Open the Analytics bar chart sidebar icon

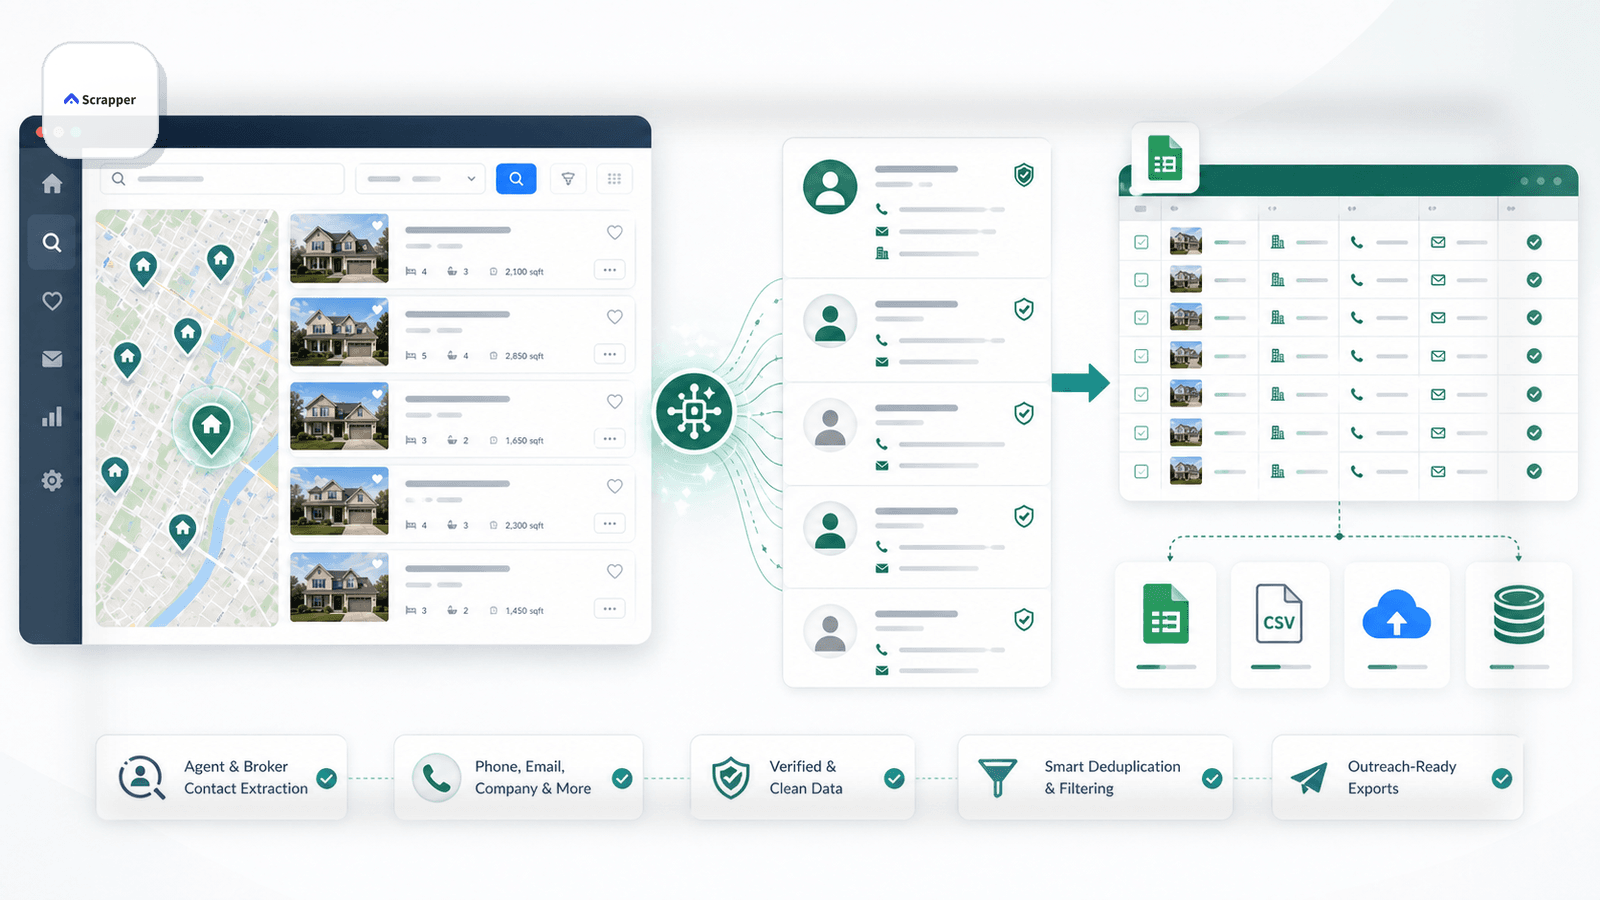tap(52, 417)
